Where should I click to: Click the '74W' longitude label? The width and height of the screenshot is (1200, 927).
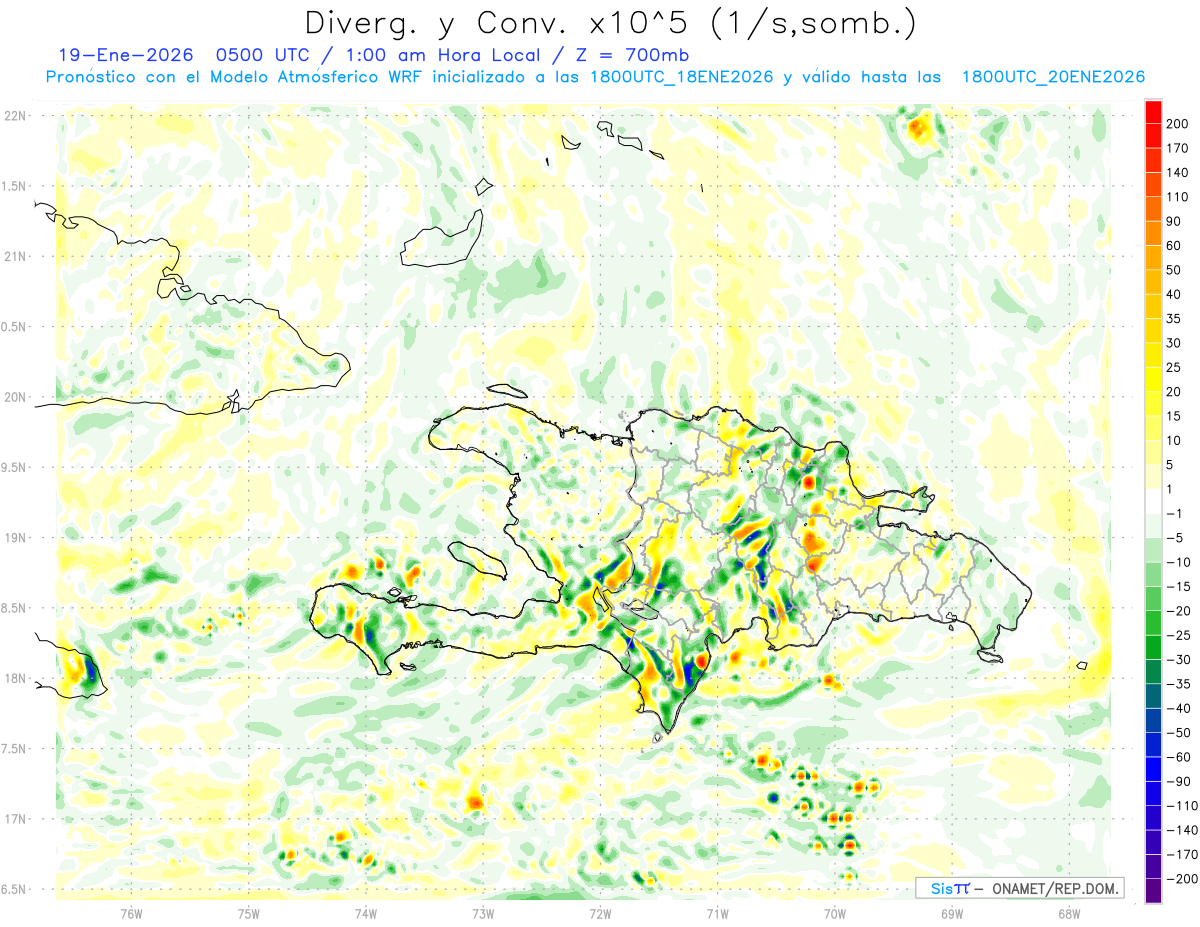365,912
